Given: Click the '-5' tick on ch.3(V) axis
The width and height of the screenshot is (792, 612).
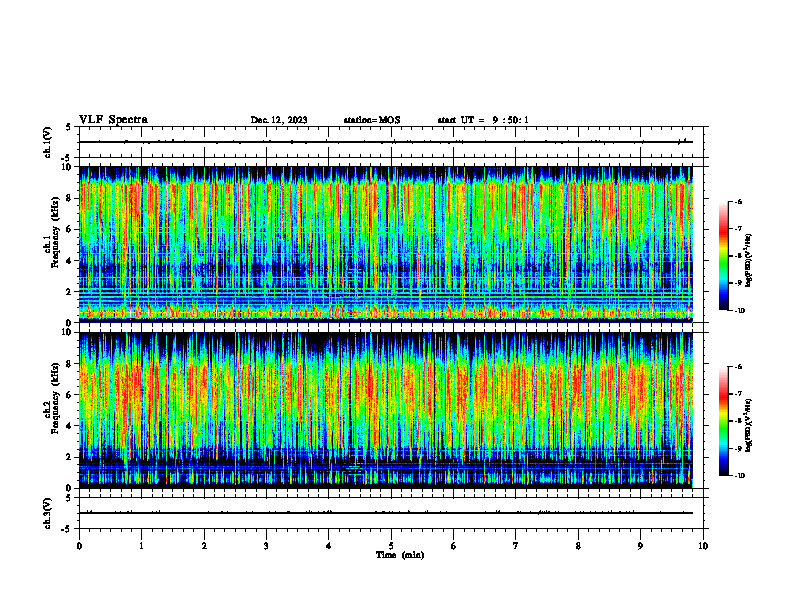Looking at the screenshot, I should click(x=68, y=529).
